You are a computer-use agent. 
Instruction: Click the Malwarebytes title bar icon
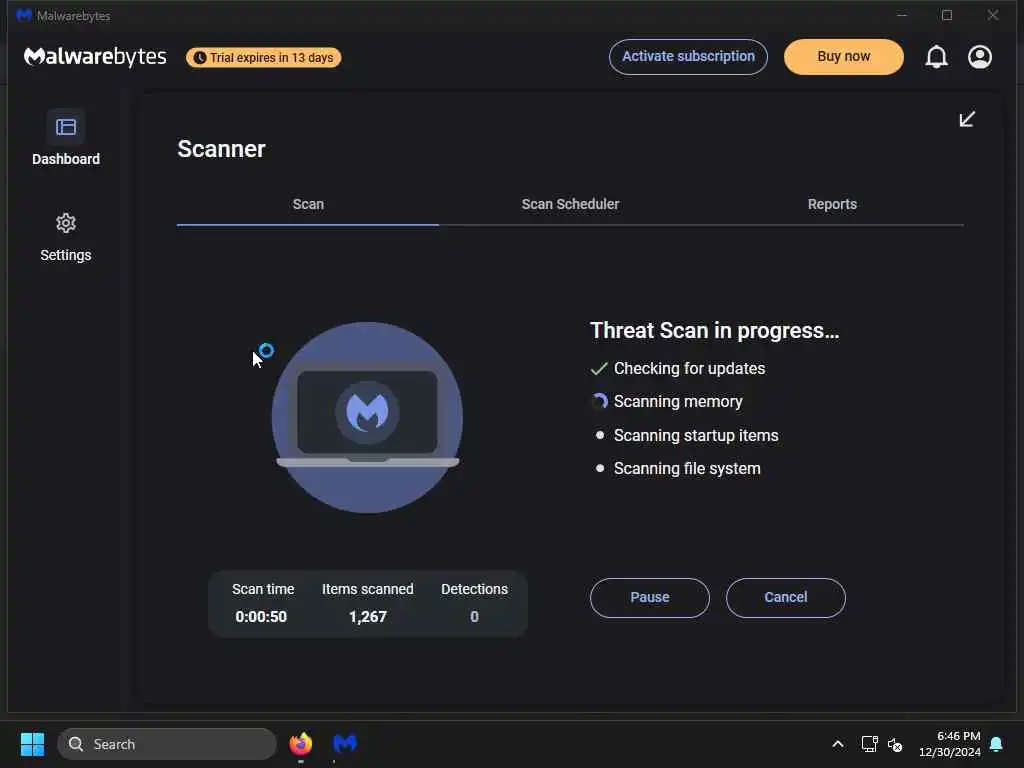pos(24,15)
